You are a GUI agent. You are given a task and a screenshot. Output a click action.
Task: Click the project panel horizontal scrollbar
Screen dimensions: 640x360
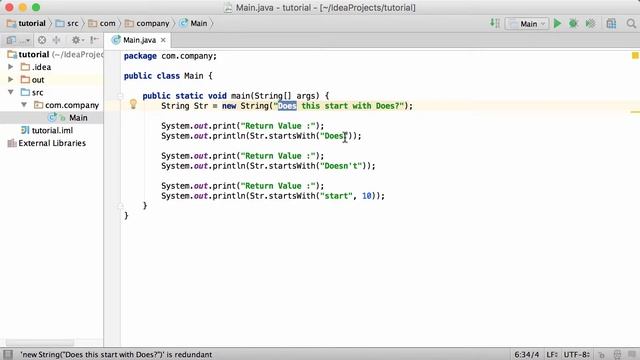coord(40,342)
